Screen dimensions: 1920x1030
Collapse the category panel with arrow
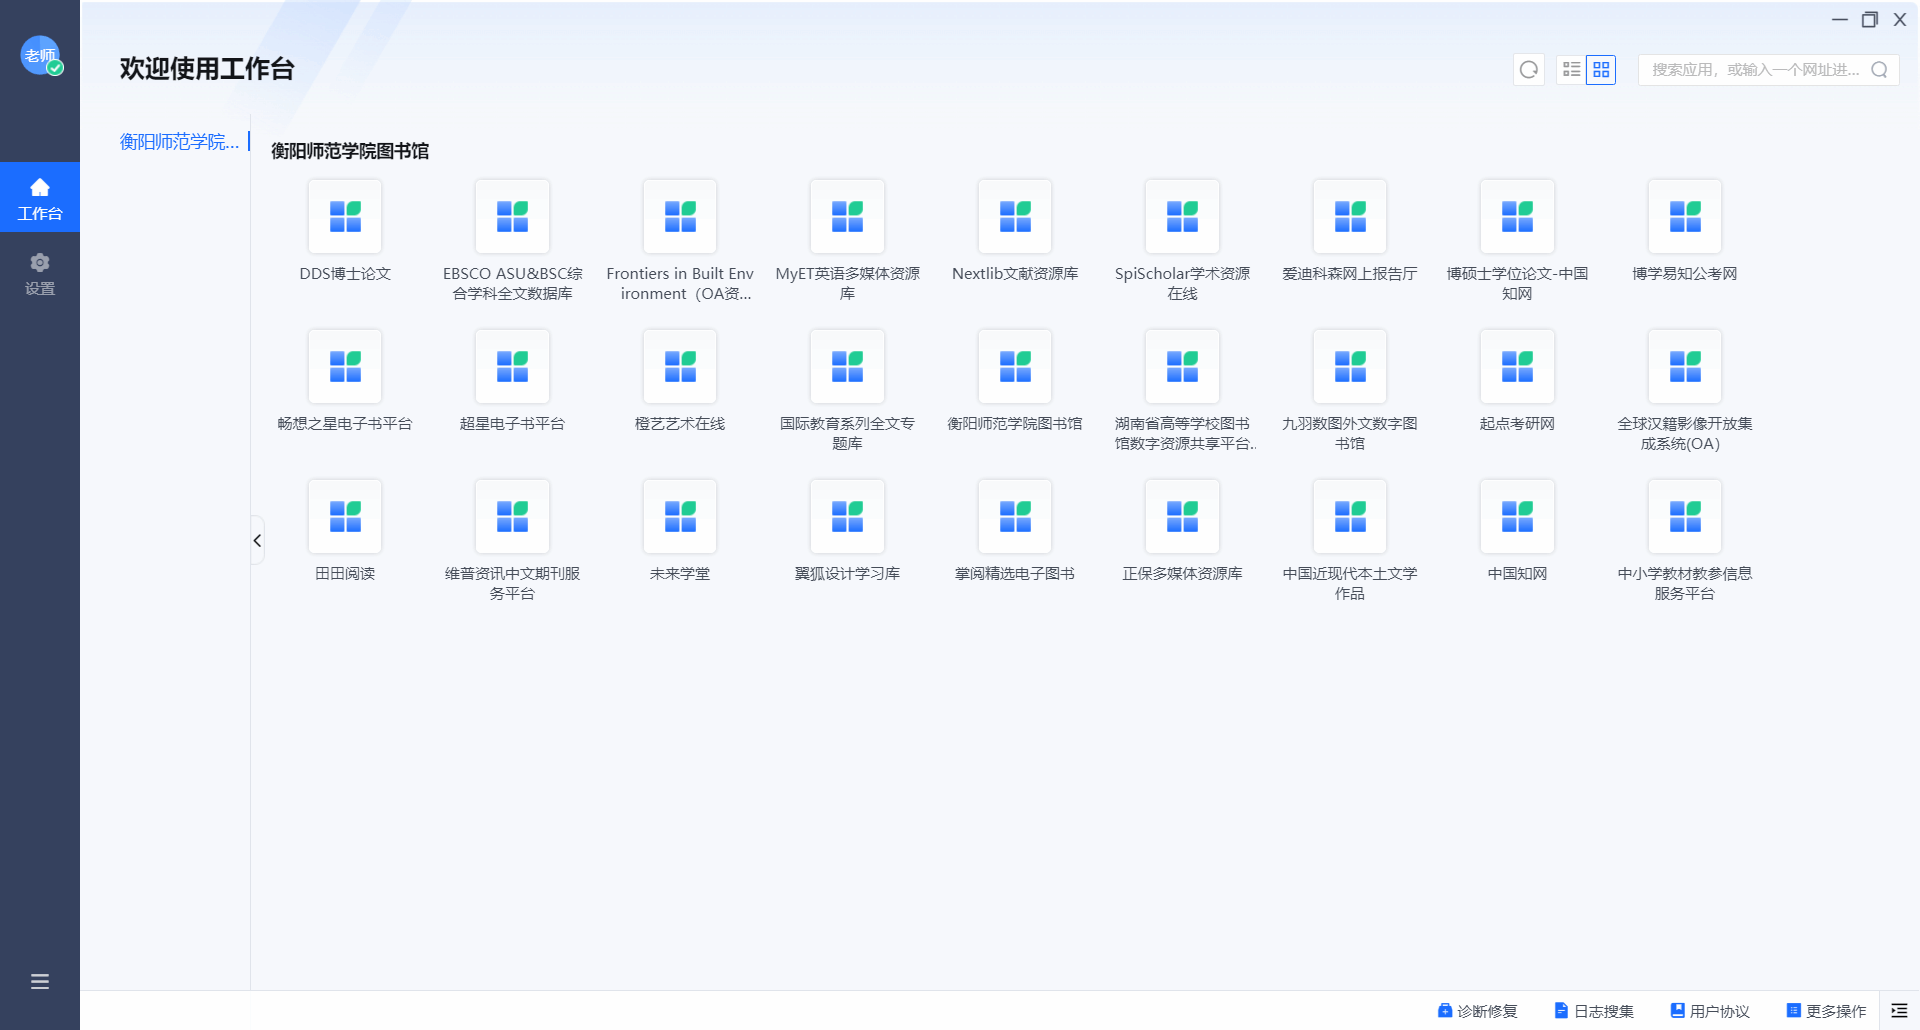pyautogui.click(x=257, y=540)
